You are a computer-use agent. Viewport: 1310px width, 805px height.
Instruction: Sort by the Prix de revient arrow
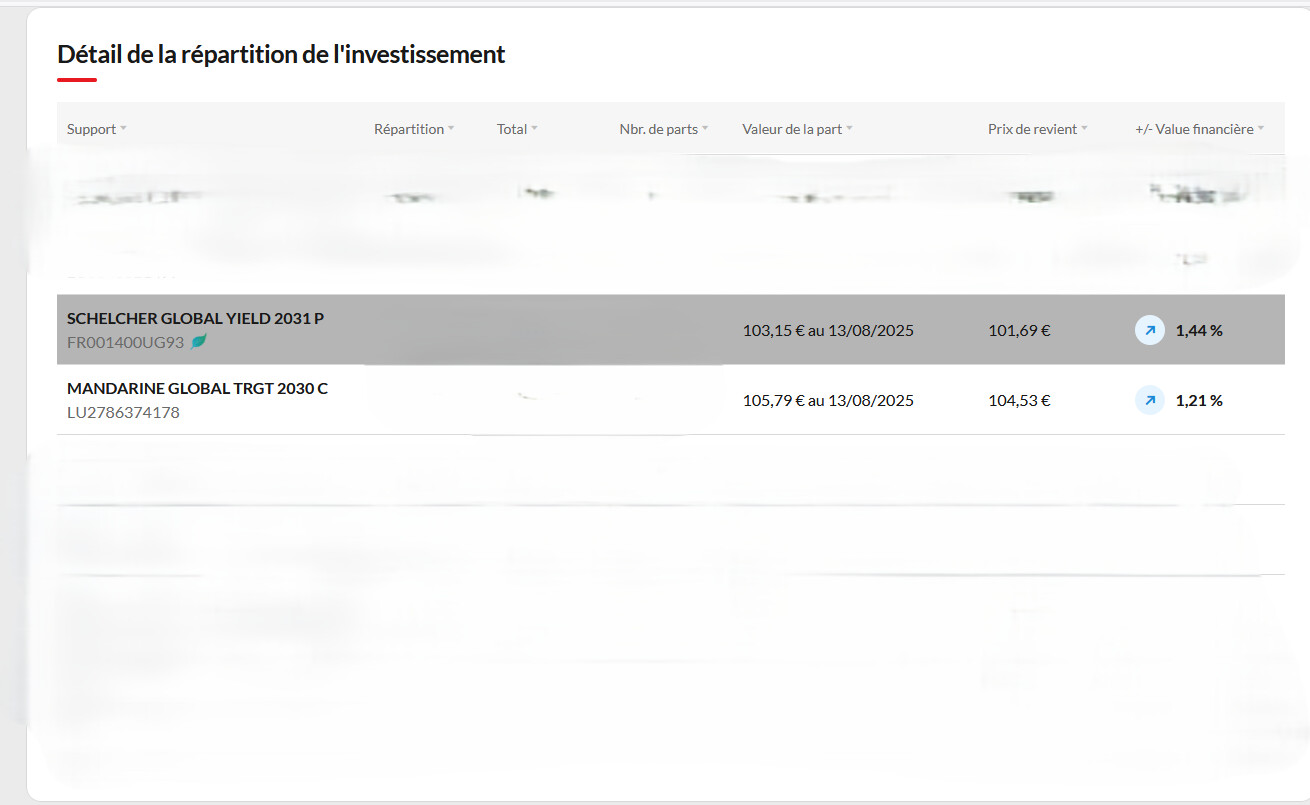1084,129
